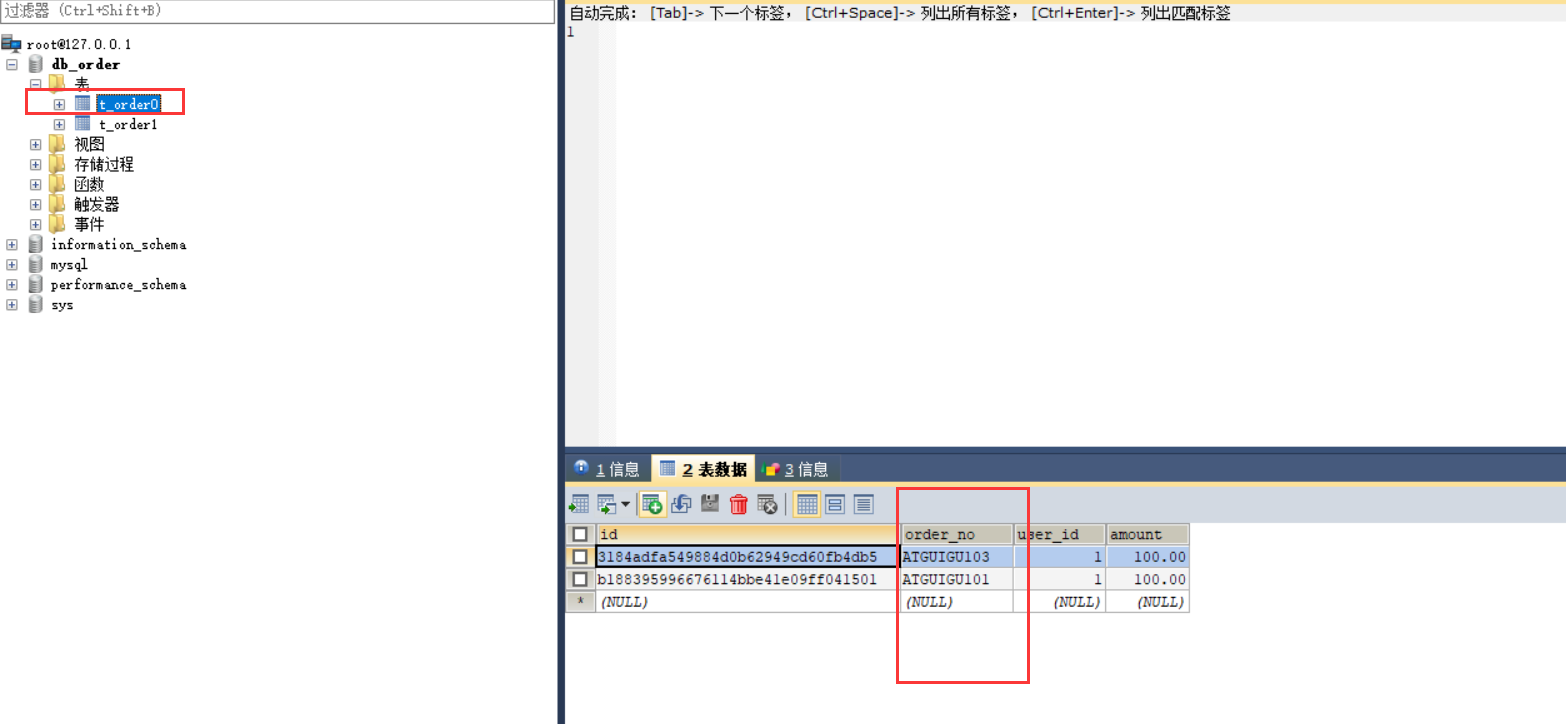
Task: Check the row checkbox for ATGUIGU101
Action: point(580,579)
